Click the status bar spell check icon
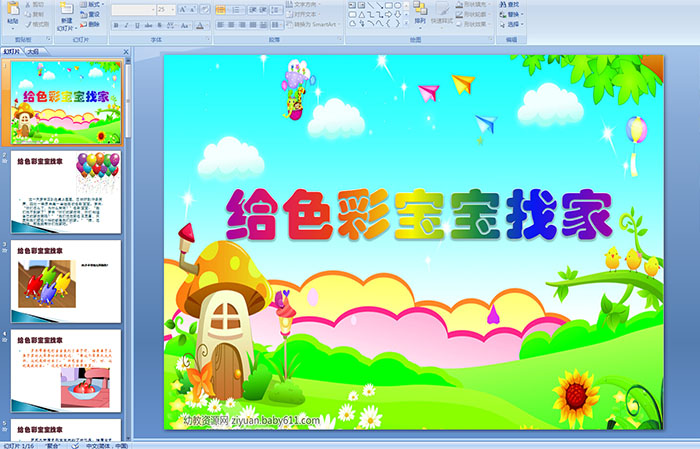The height and width of the screenshot is (449, 700). click(x=75, y=446)
